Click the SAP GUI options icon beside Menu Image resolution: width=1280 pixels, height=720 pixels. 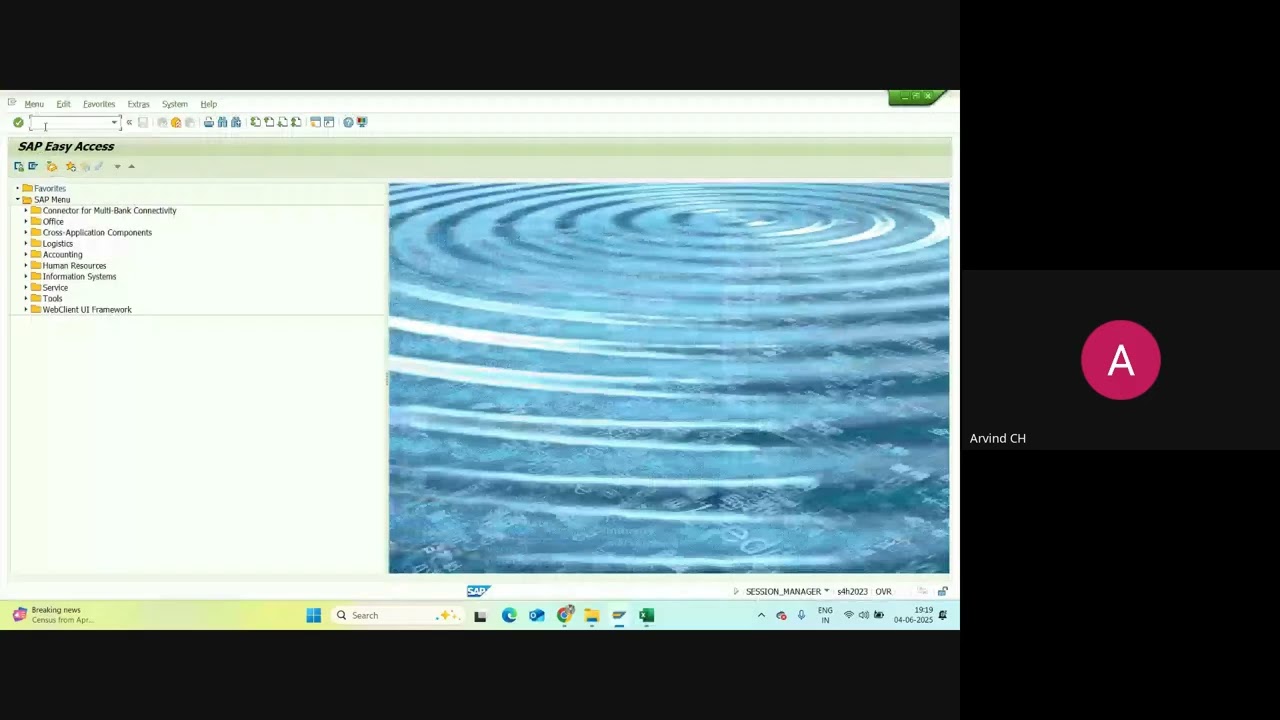click(x=11, y=103)
